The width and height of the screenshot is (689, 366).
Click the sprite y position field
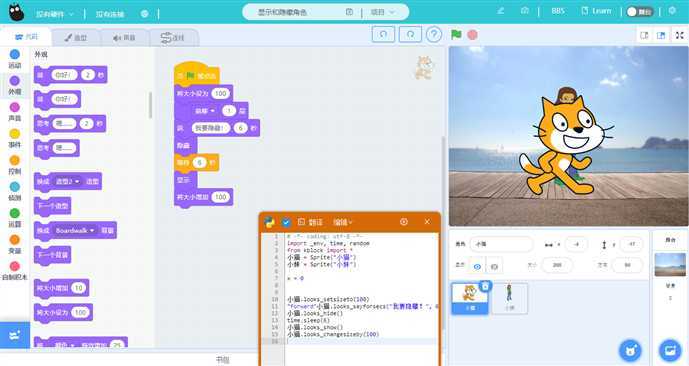(x=632, y=244)
